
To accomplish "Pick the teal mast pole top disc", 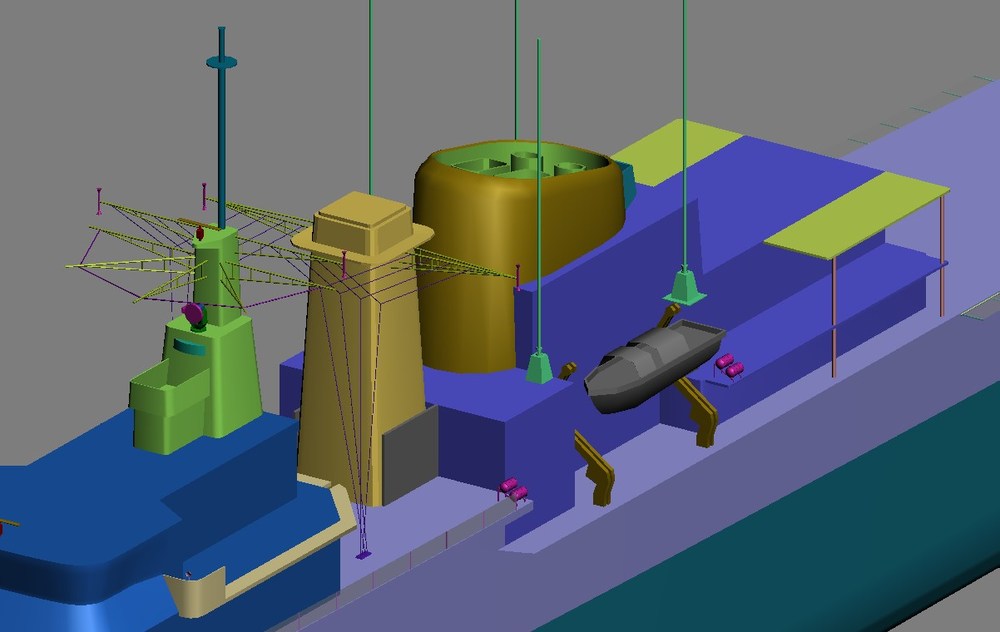I will 221,62.
